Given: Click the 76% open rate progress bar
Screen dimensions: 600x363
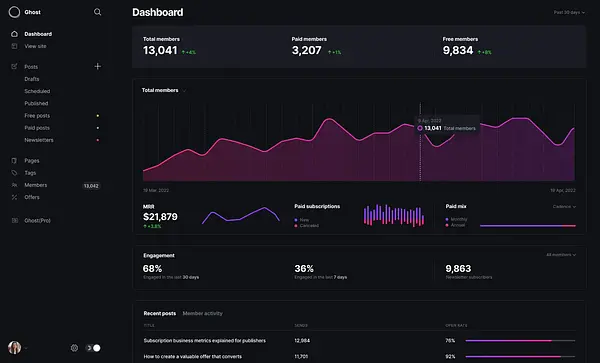Looking at the screenshot, I should click(x=520, y=340).
